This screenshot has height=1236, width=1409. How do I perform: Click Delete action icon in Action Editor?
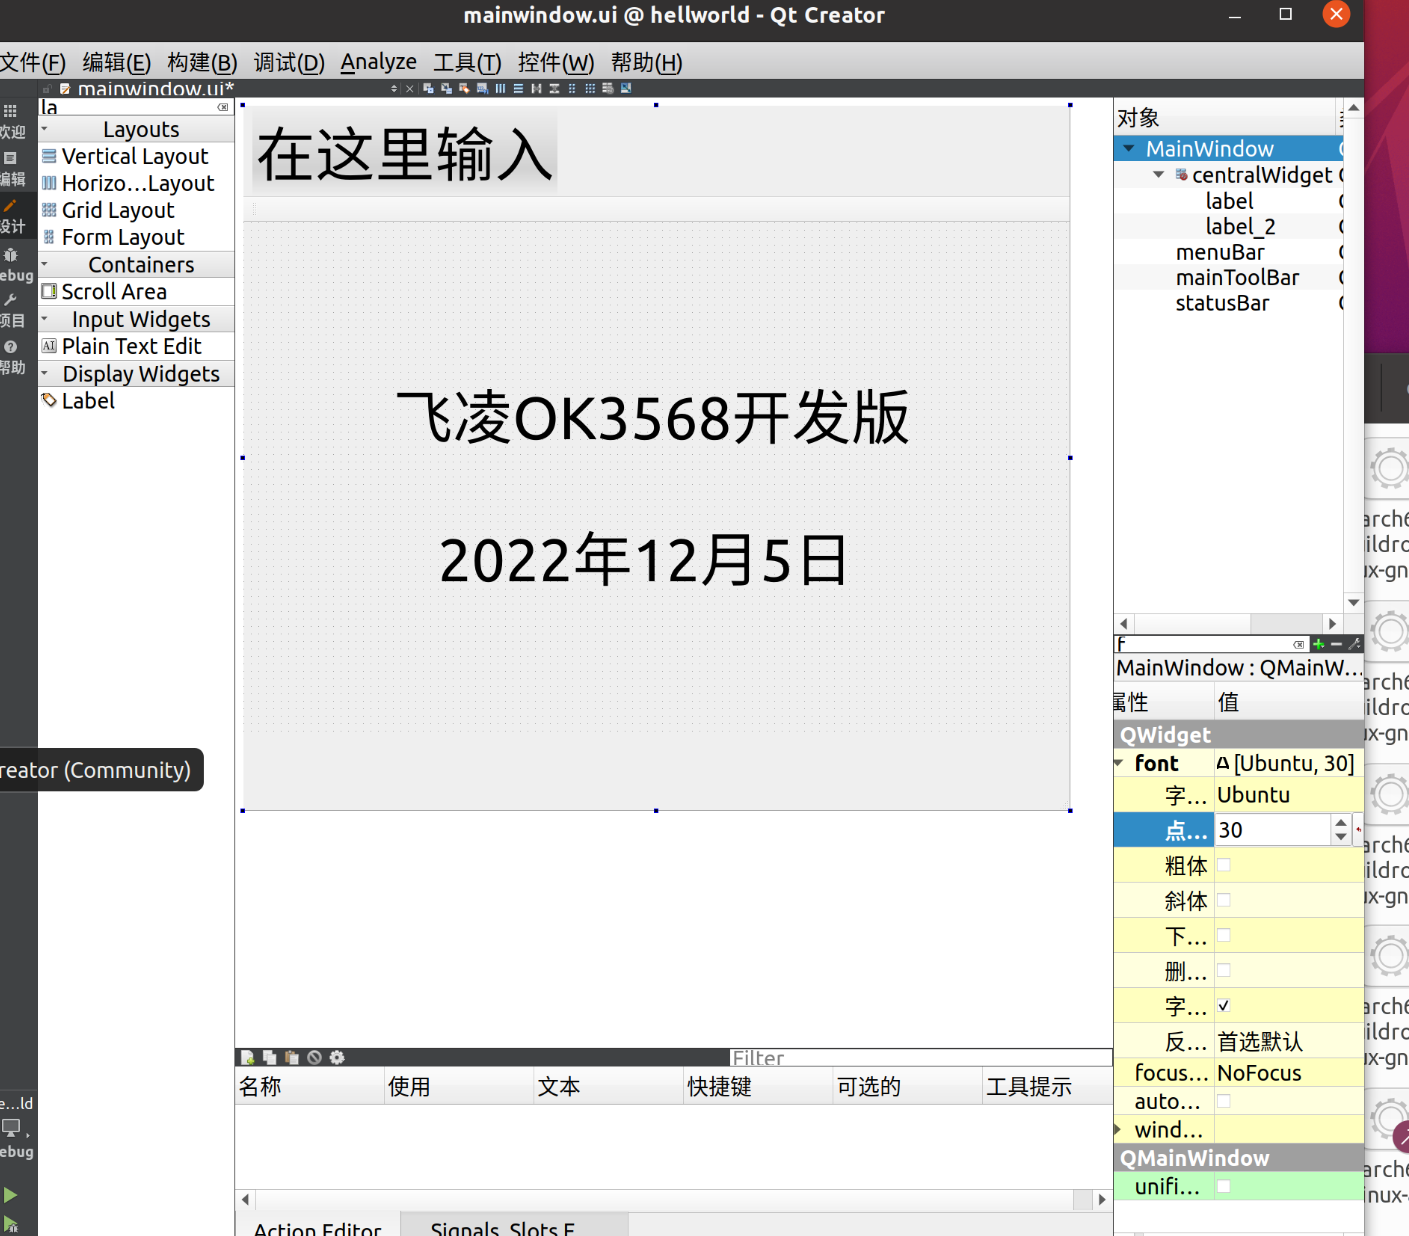coord(314,1057)
